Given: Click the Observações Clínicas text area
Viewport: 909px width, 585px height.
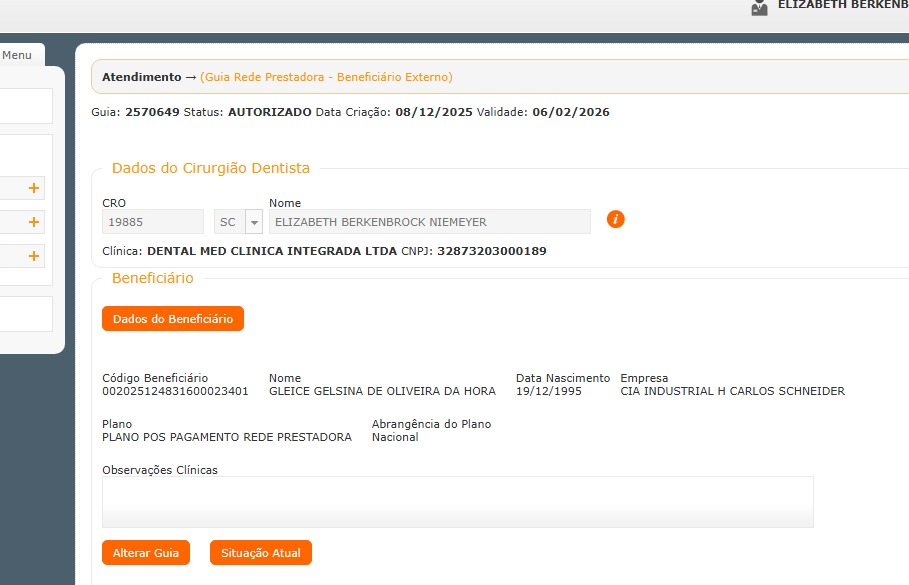Looking at the screenshot, I should (x=458, y=502).
